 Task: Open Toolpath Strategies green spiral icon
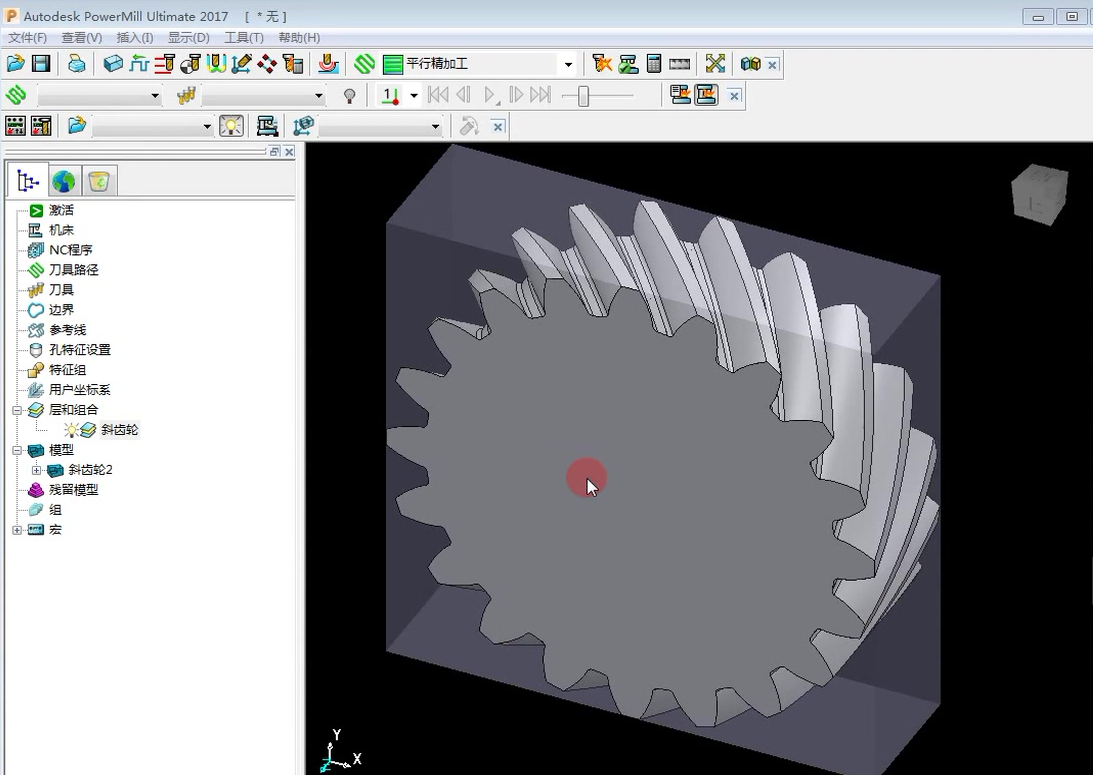click(365, 64)
